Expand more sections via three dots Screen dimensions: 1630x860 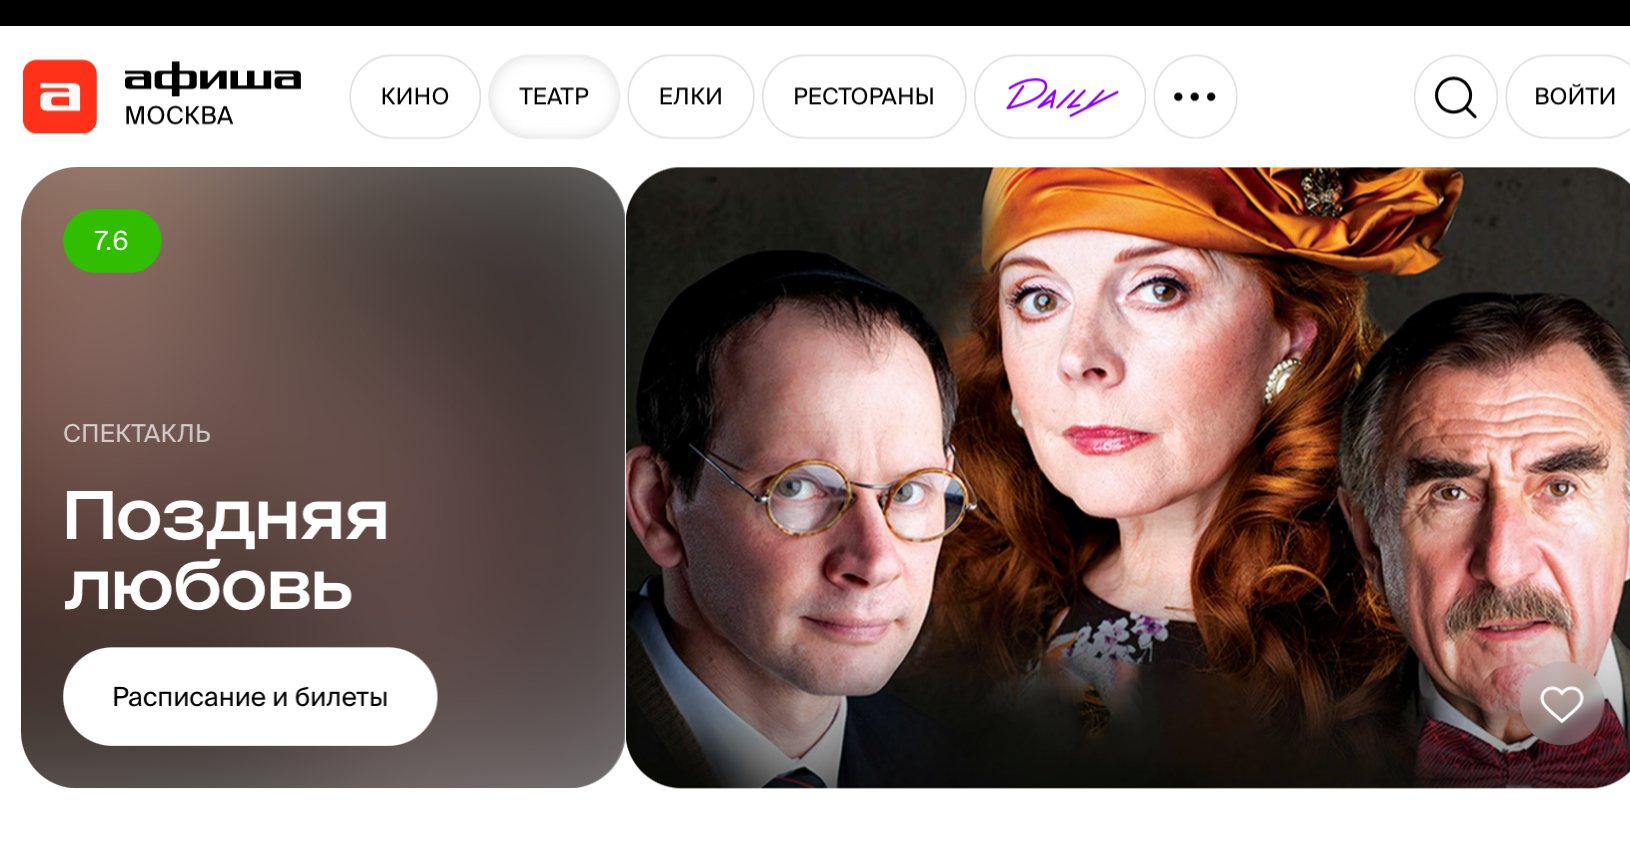[x=1195, y=97]
